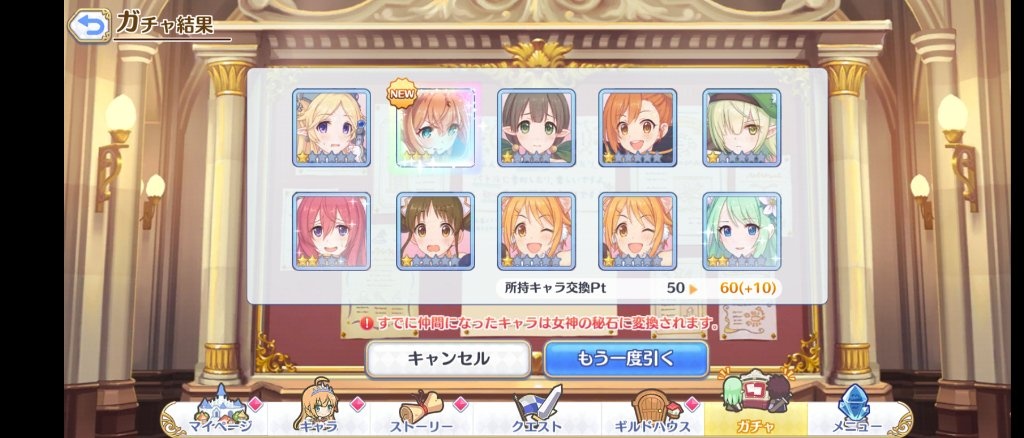The image size is (1024, 438).
Task: Open the クエスト sword and flag icon
Action: (537, 410)
